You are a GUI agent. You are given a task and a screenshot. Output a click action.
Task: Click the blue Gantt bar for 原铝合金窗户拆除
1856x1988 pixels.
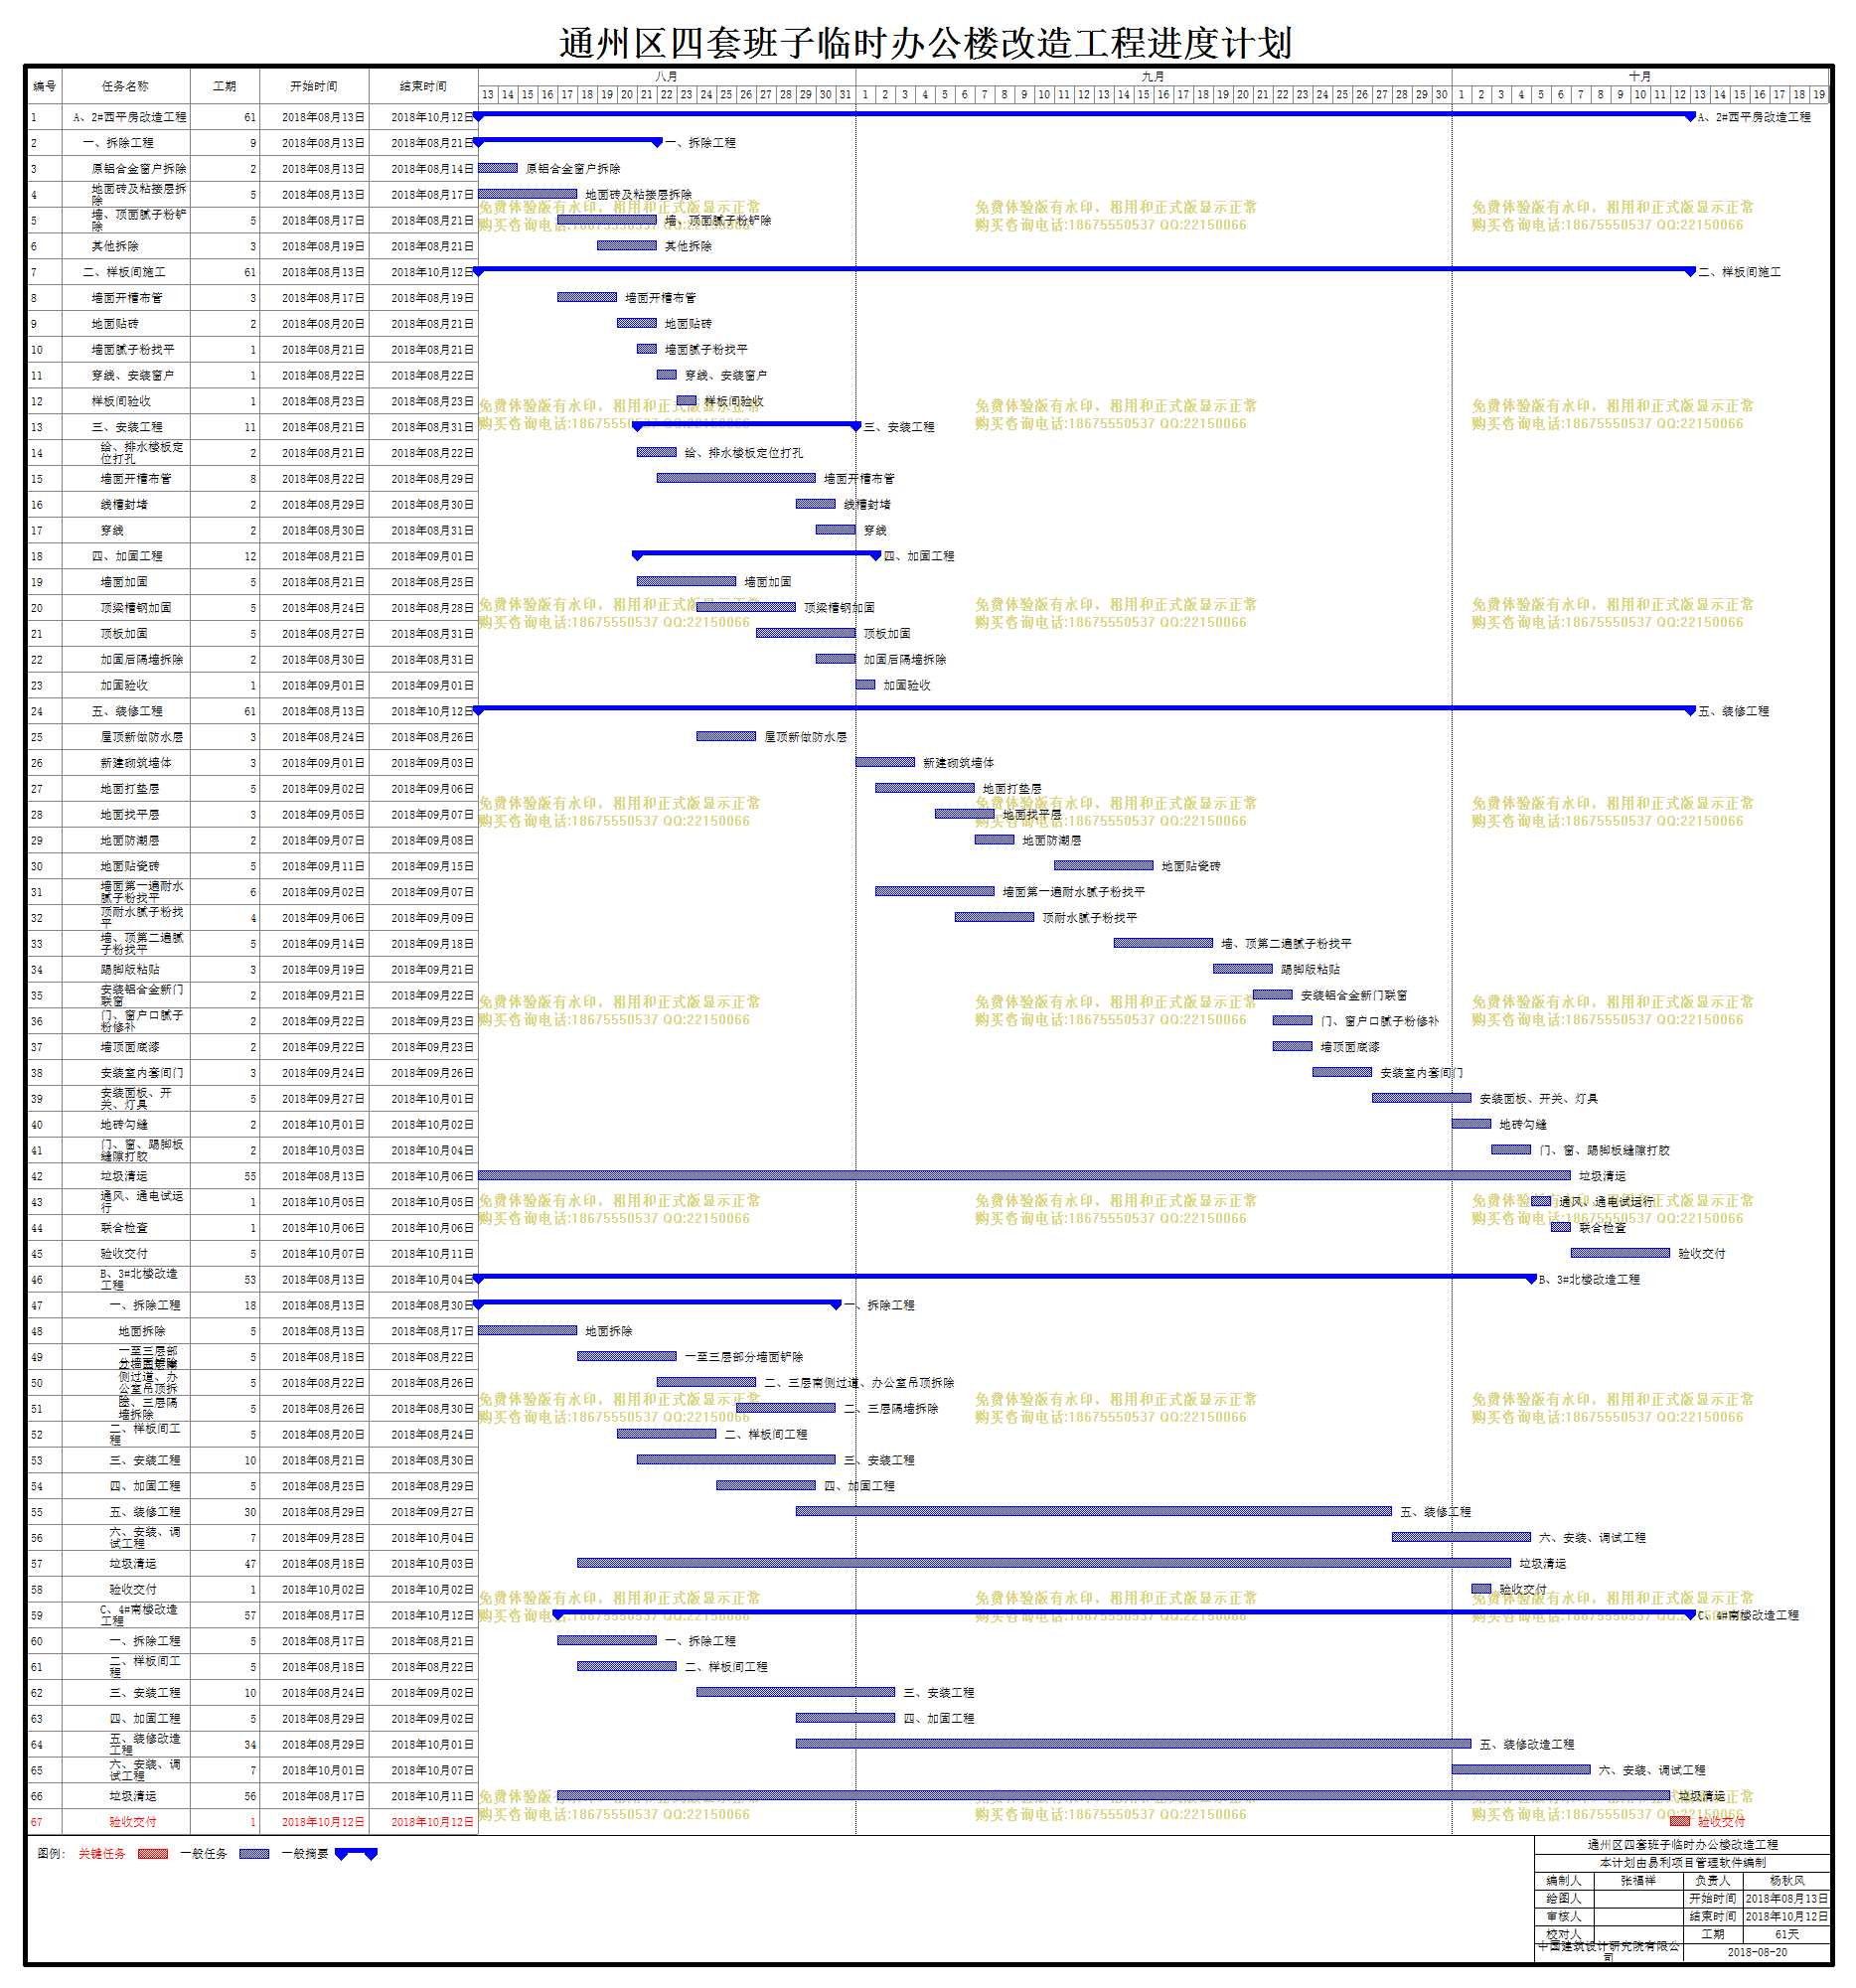coord(498,168)
